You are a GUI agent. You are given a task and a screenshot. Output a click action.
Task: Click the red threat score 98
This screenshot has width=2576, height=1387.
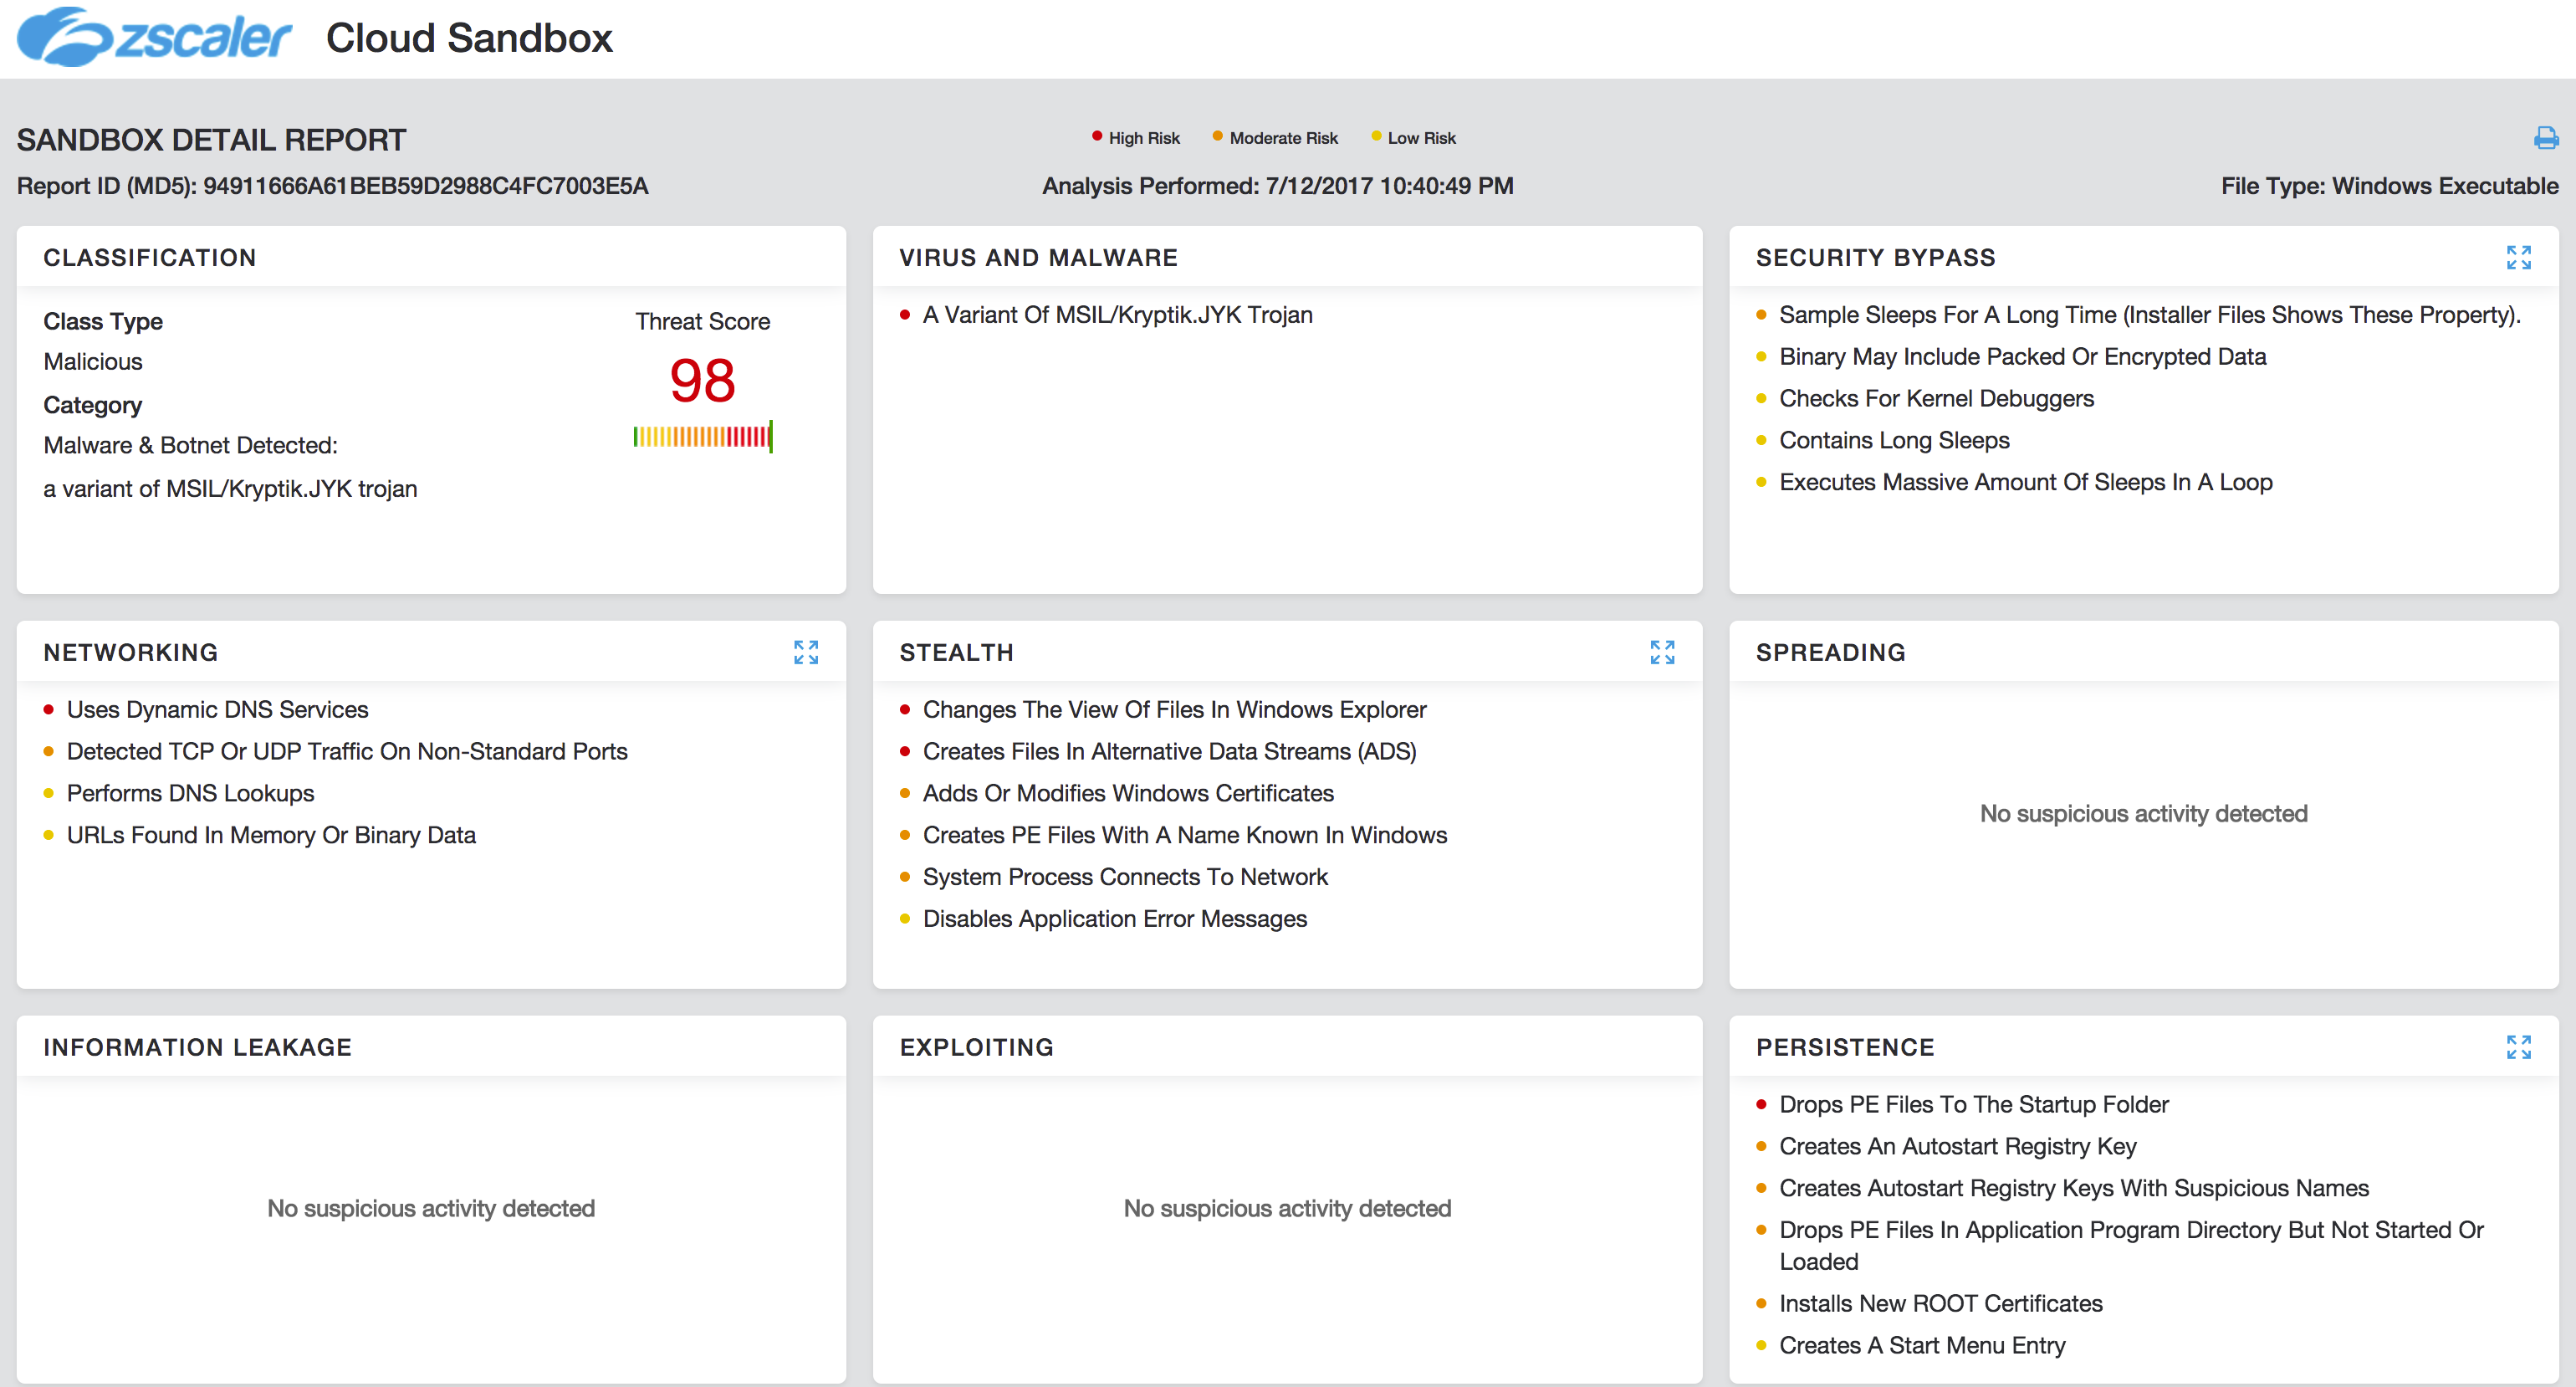coord(702,381)
